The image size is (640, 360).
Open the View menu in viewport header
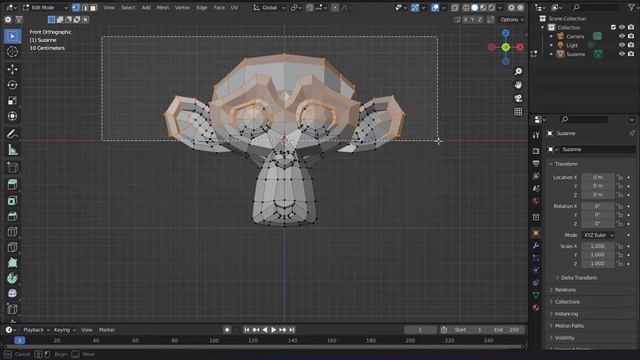pos(109,8)
